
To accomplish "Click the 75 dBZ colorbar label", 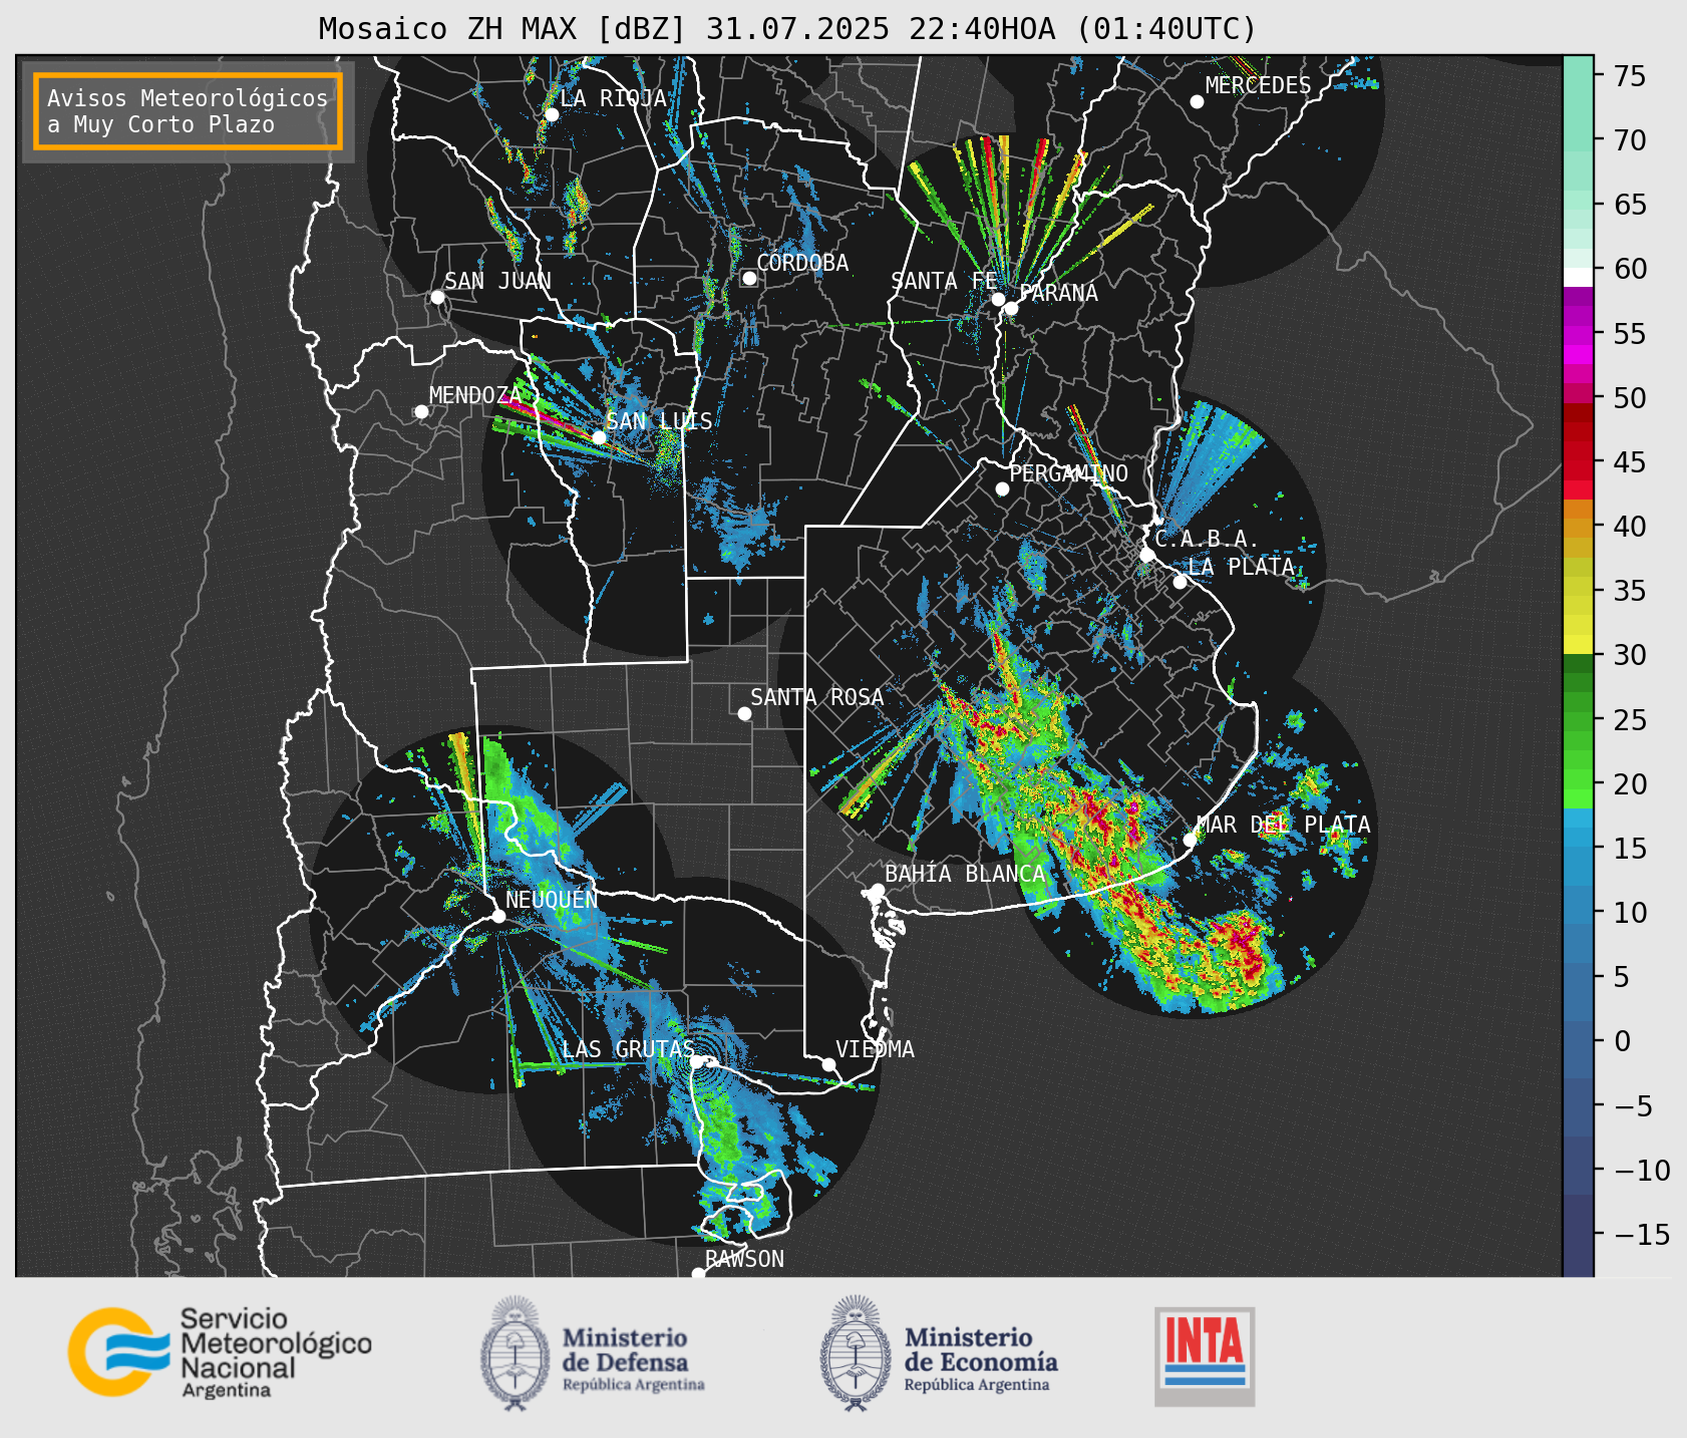I will (1629, 76).
